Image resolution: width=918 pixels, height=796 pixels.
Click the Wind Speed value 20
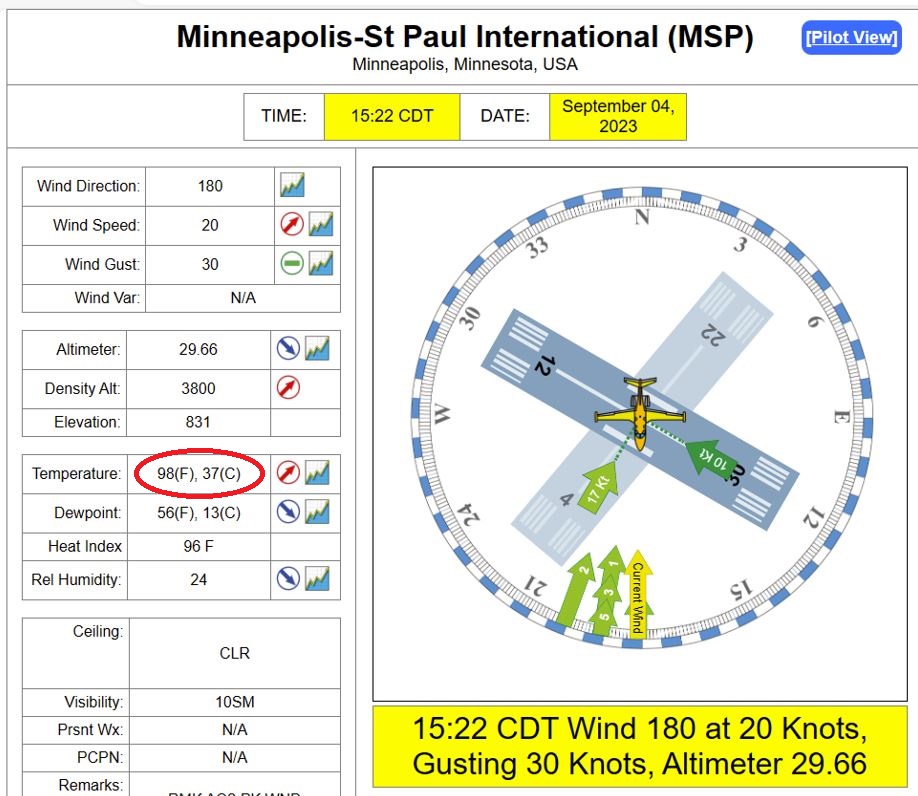[x=210, y=225]
